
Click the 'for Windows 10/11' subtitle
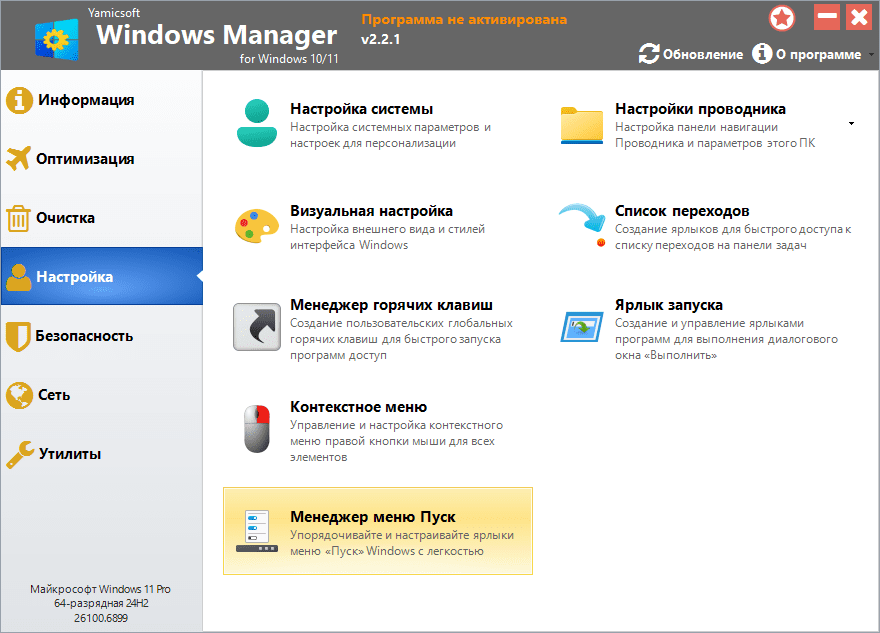pyautogui.click(x=289, y=58)
